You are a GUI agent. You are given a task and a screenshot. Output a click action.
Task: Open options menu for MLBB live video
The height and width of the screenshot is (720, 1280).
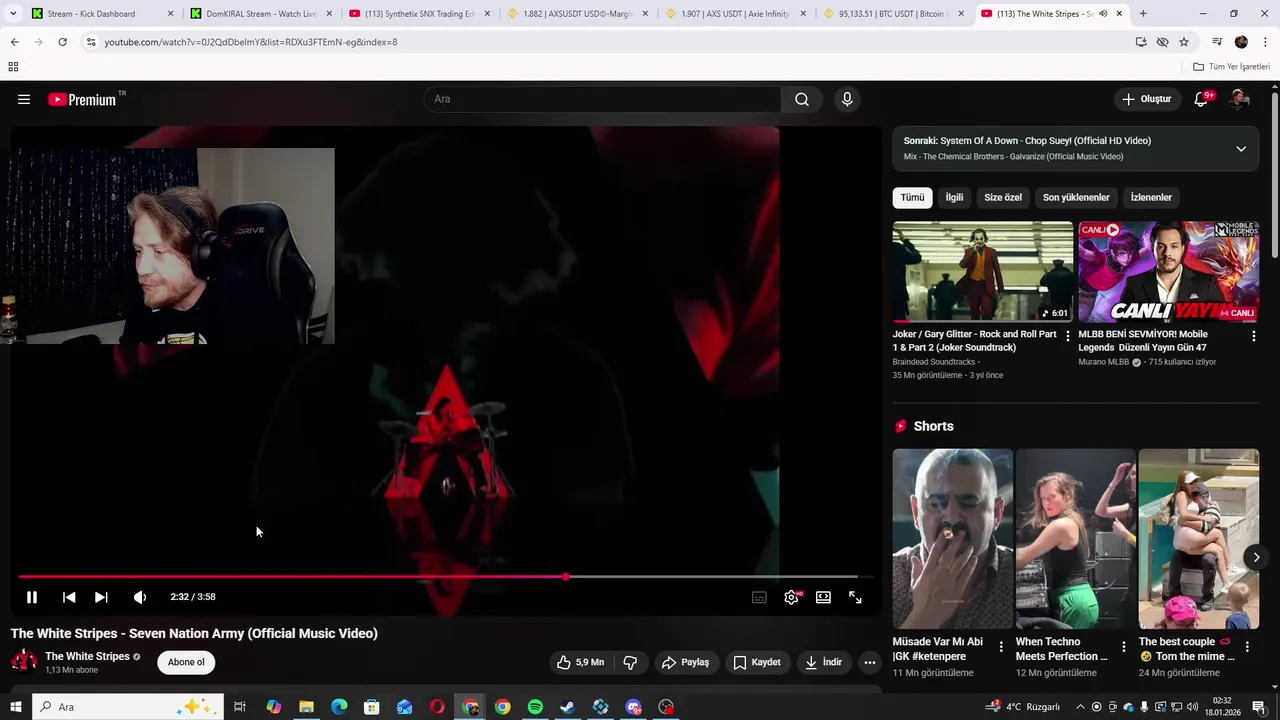point(1254,336)
